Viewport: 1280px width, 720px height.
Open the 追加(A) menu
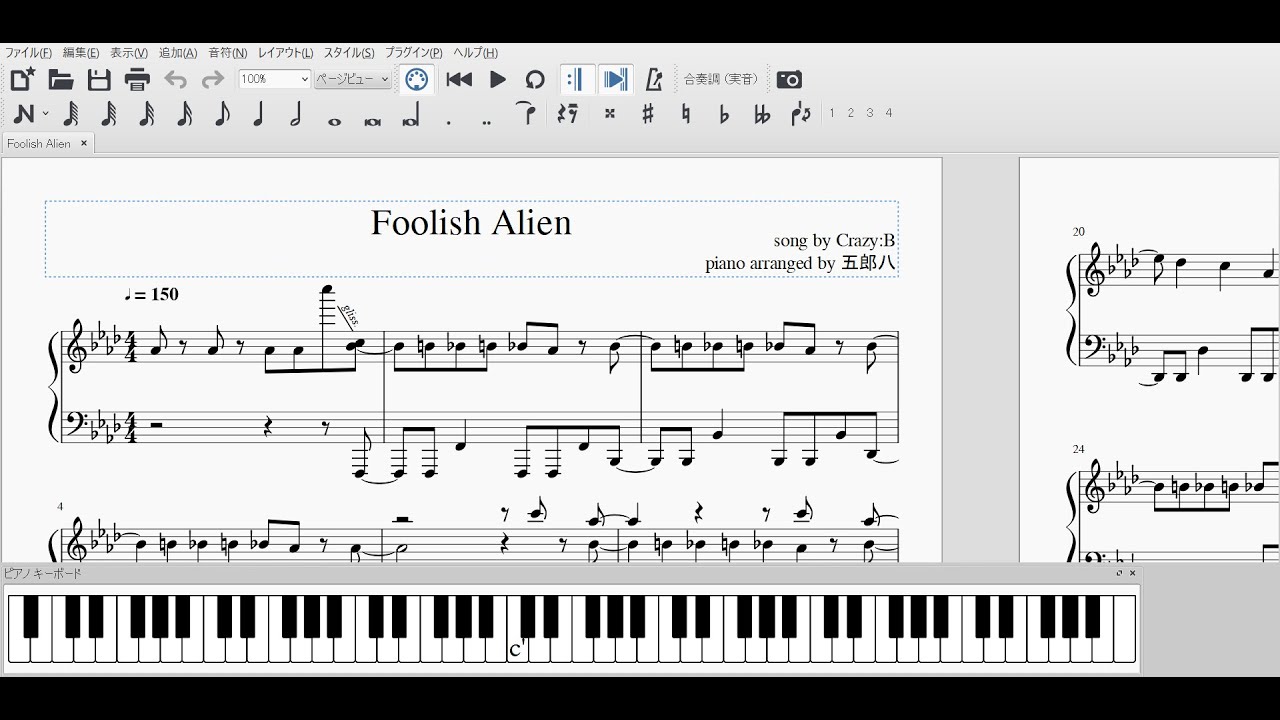tap(178, 53)
